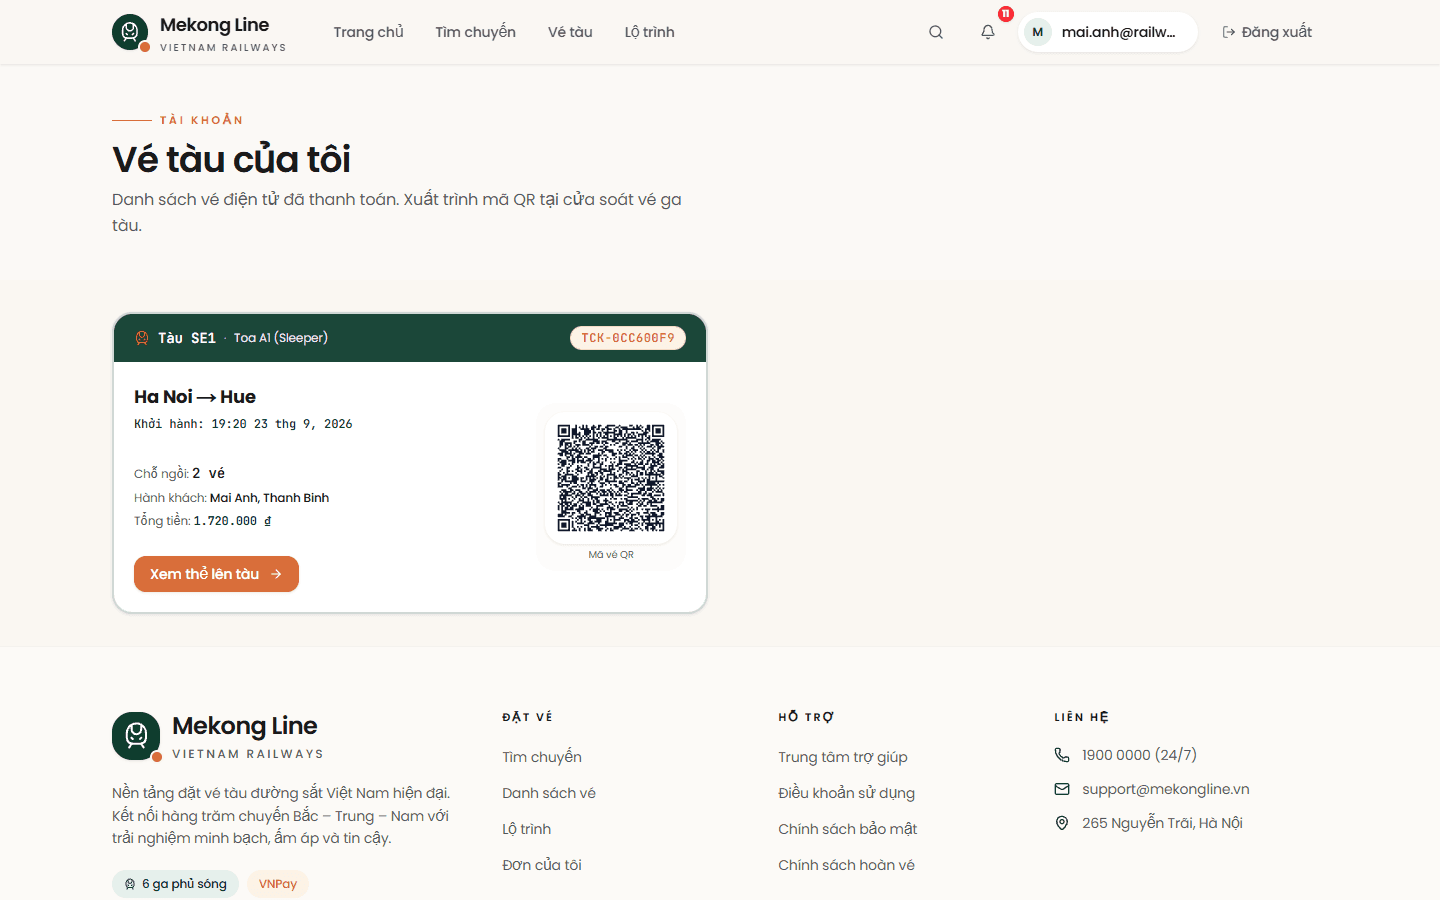Click the Mekong Line logo in header
Screen dimensions: 1440x900
pos(199,32)
